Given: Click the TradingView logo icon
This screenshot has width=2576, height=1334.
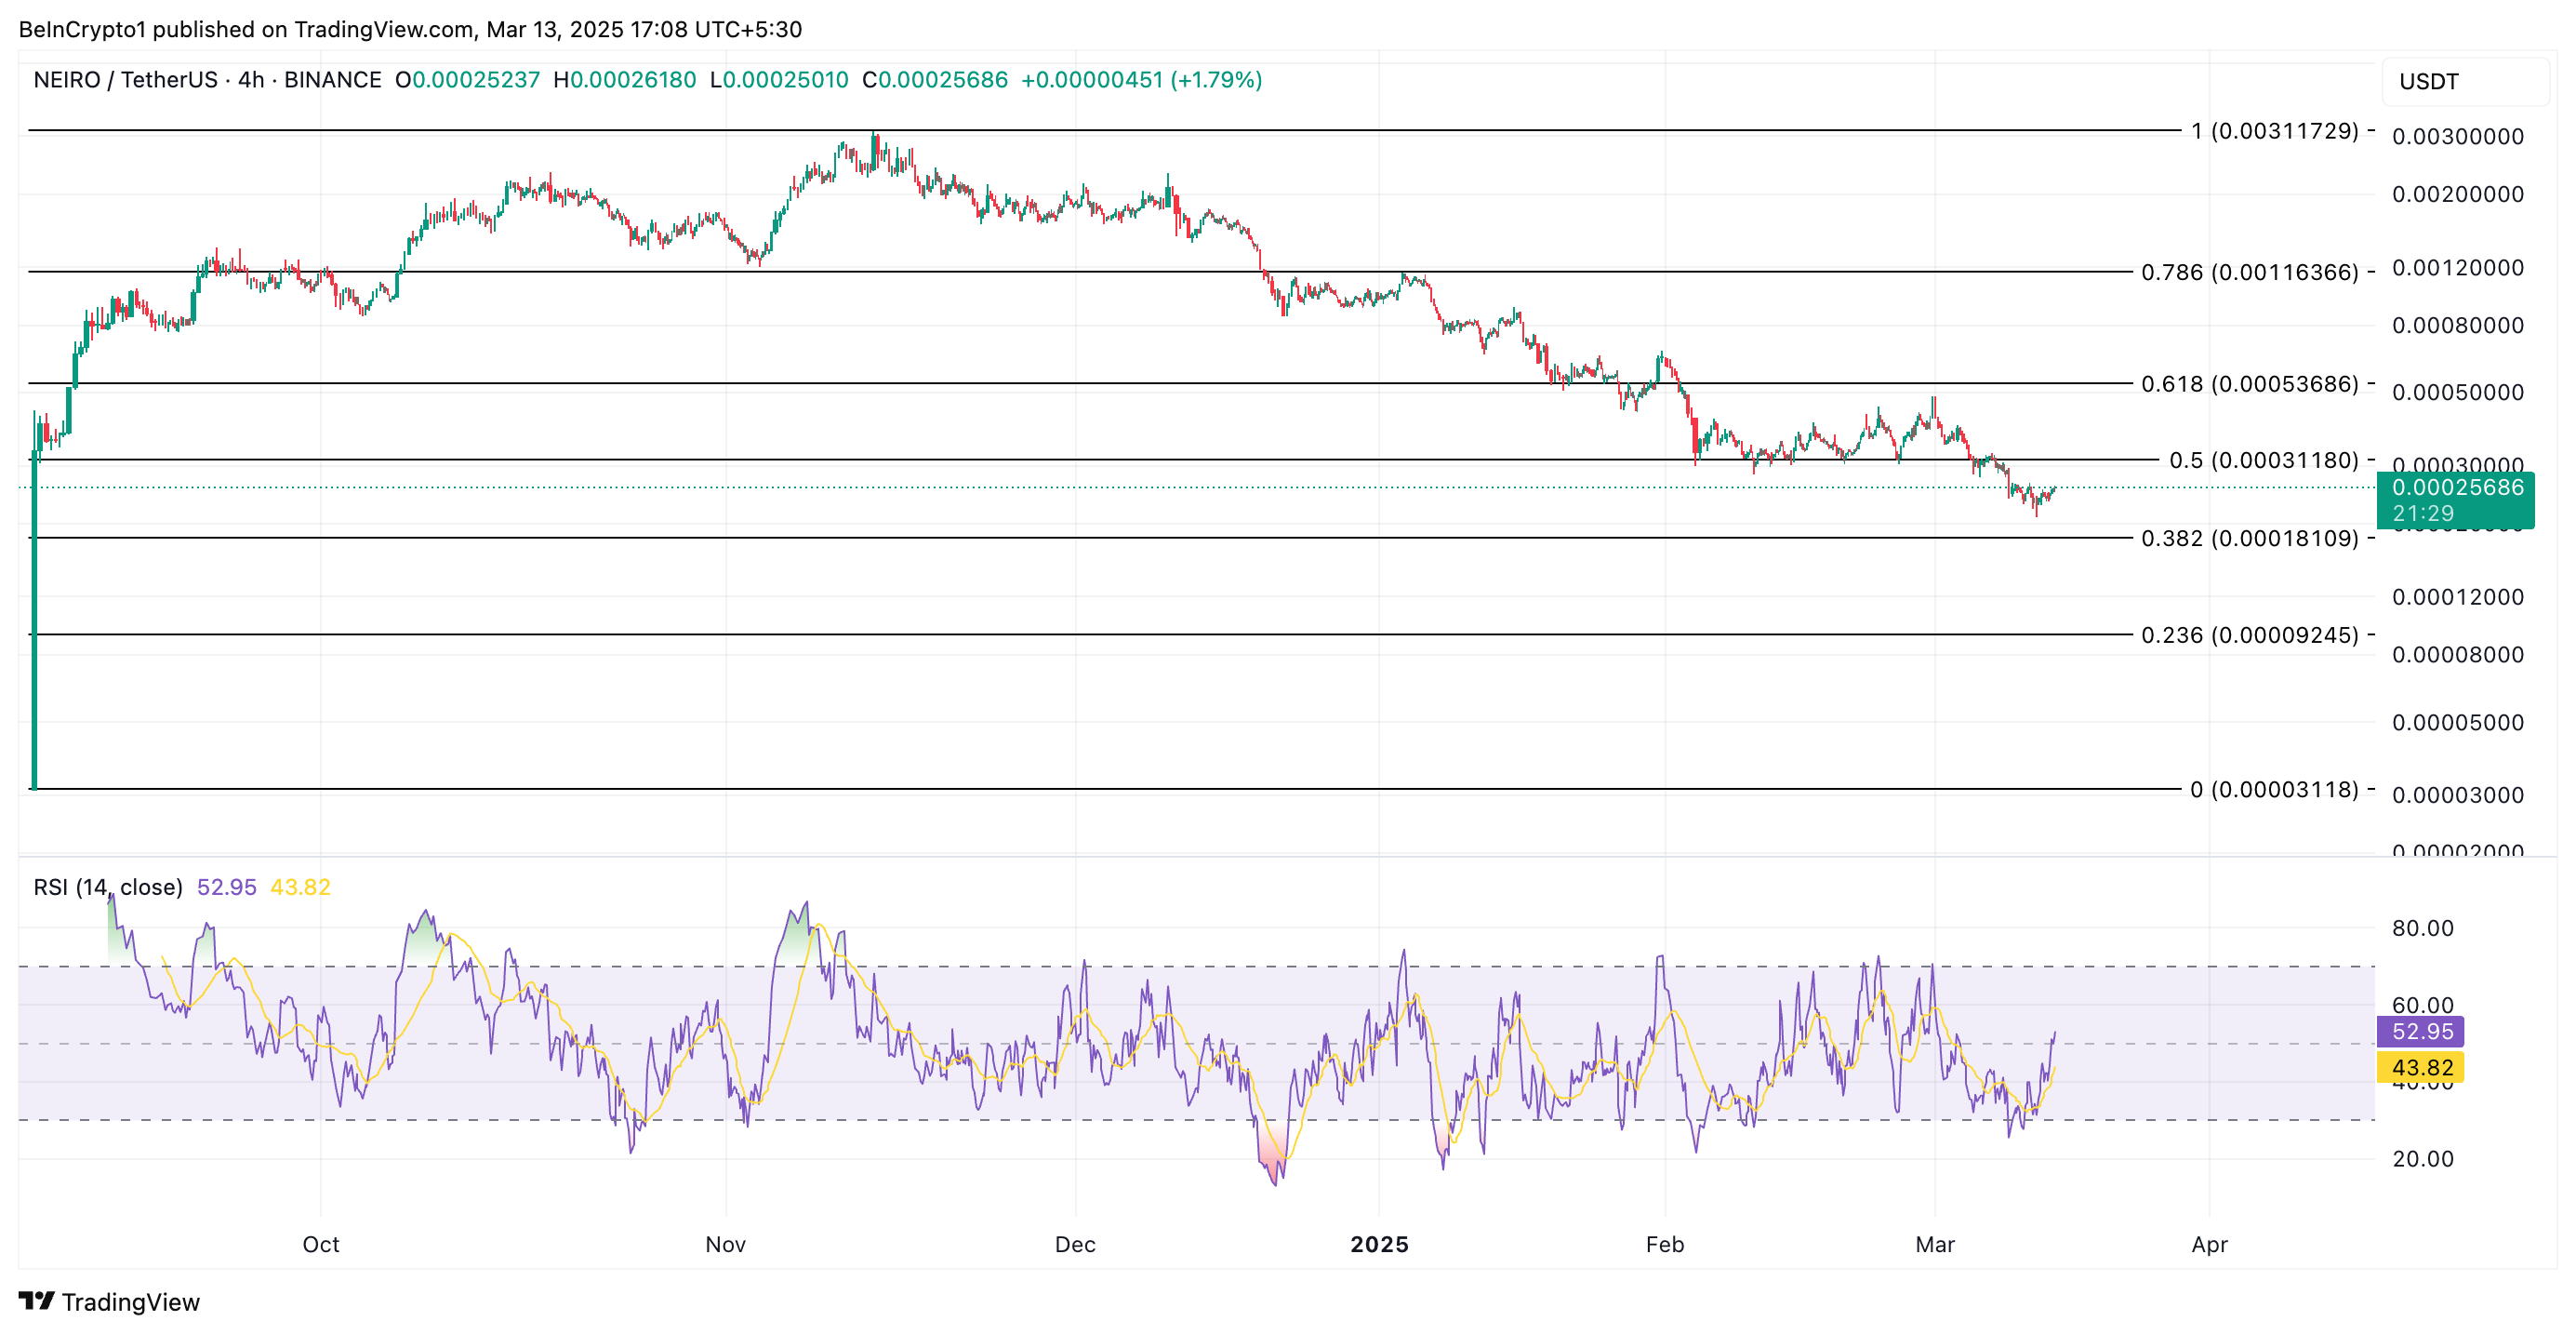Looking at the screenshot, I should coord(36,1301).
